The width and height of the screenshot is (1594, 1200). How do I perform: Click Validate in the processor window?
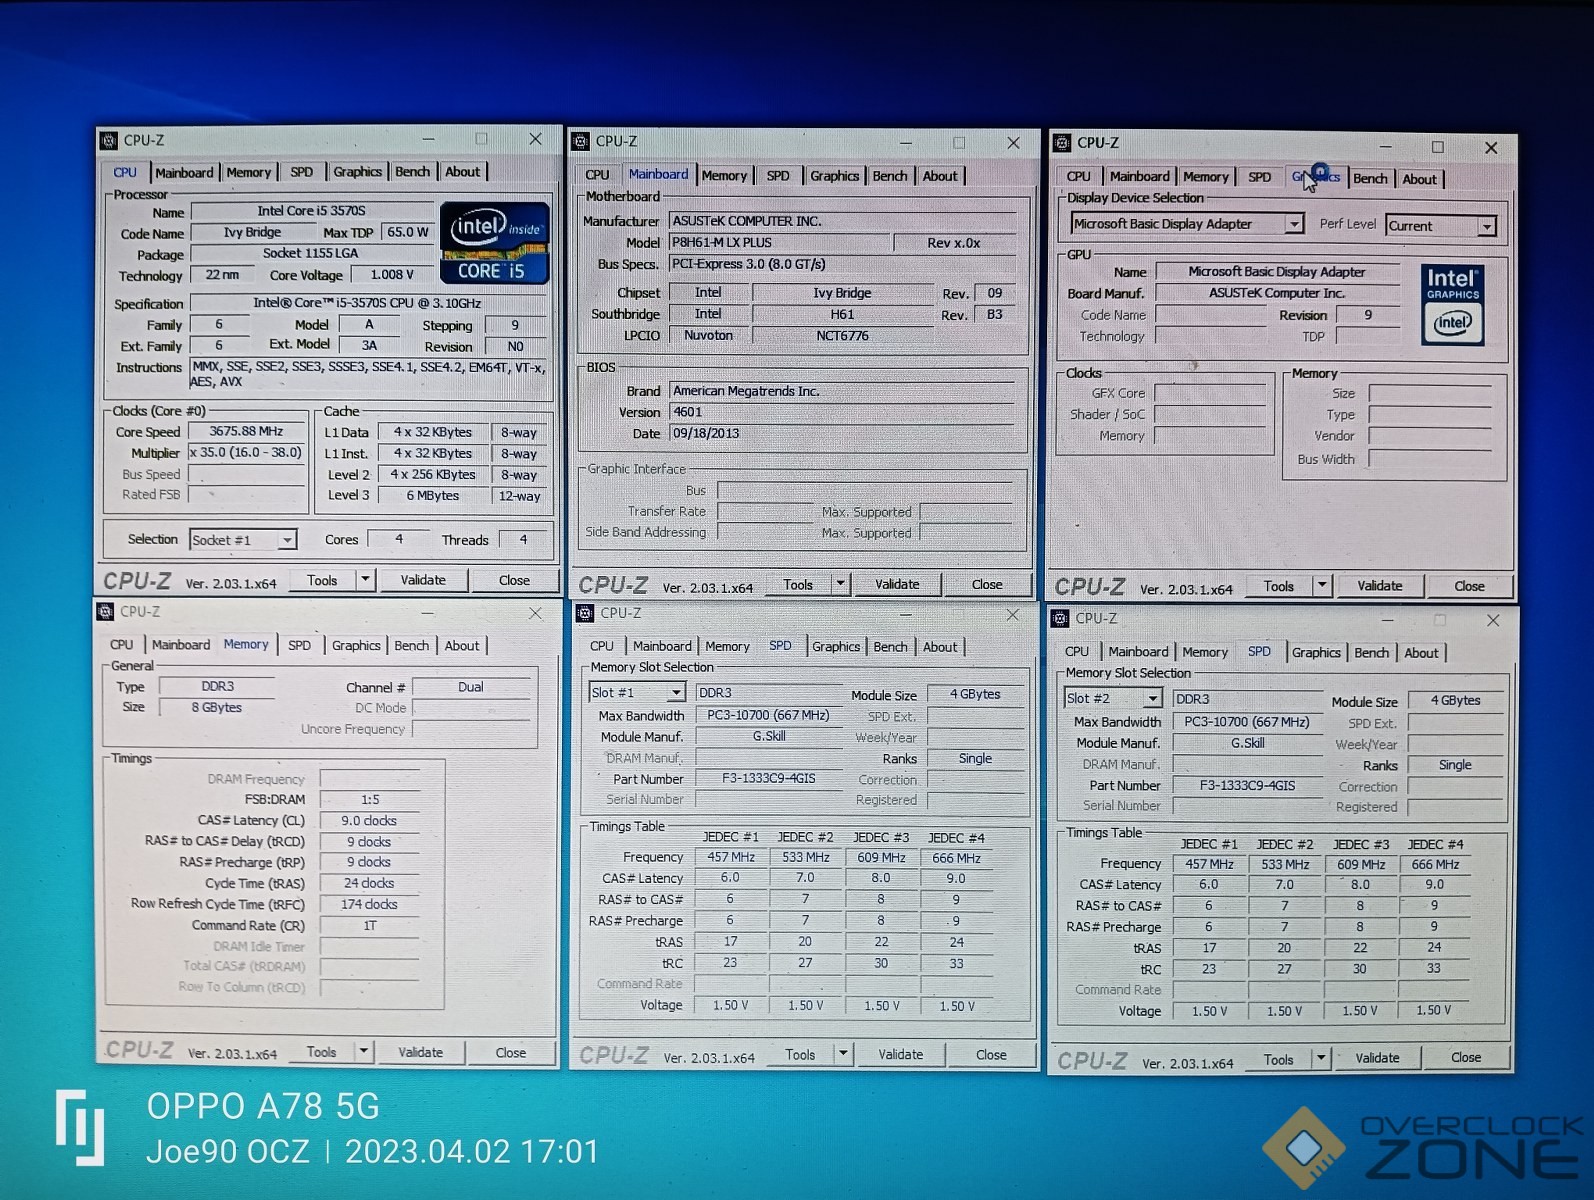pos(423,580)
